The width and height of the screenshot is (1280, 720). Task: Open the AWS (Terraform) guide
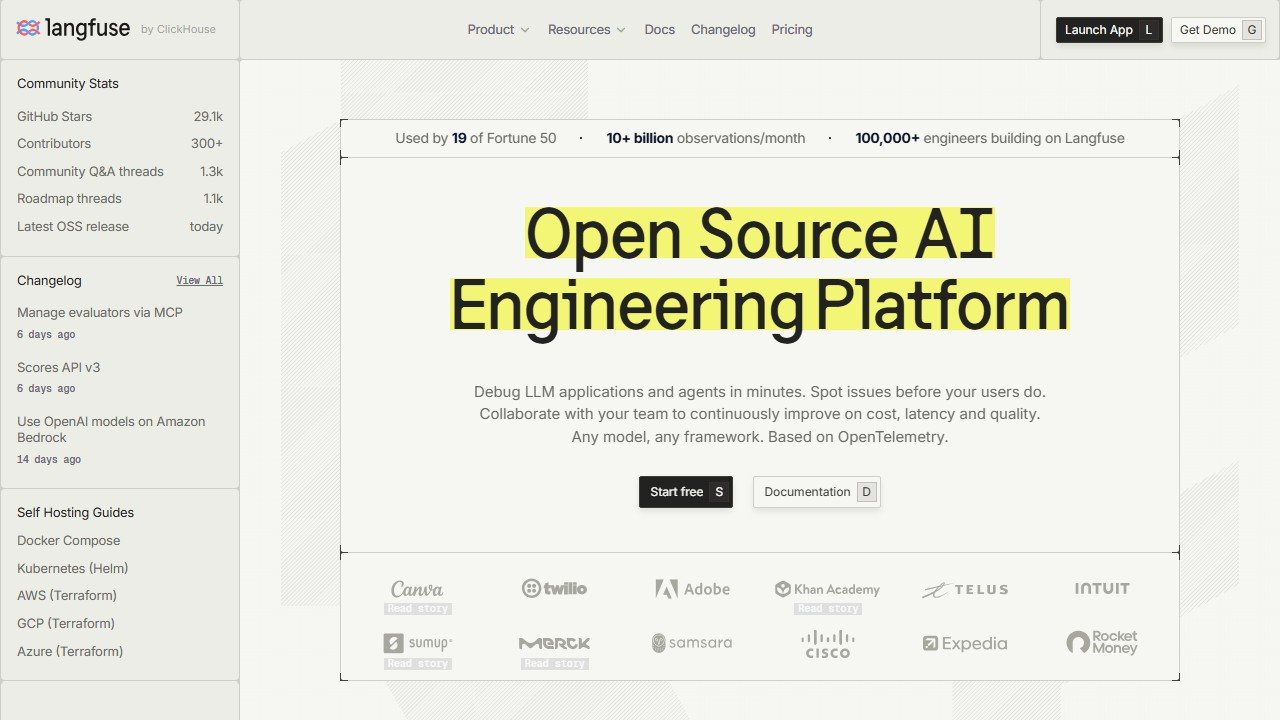point(67,596)
